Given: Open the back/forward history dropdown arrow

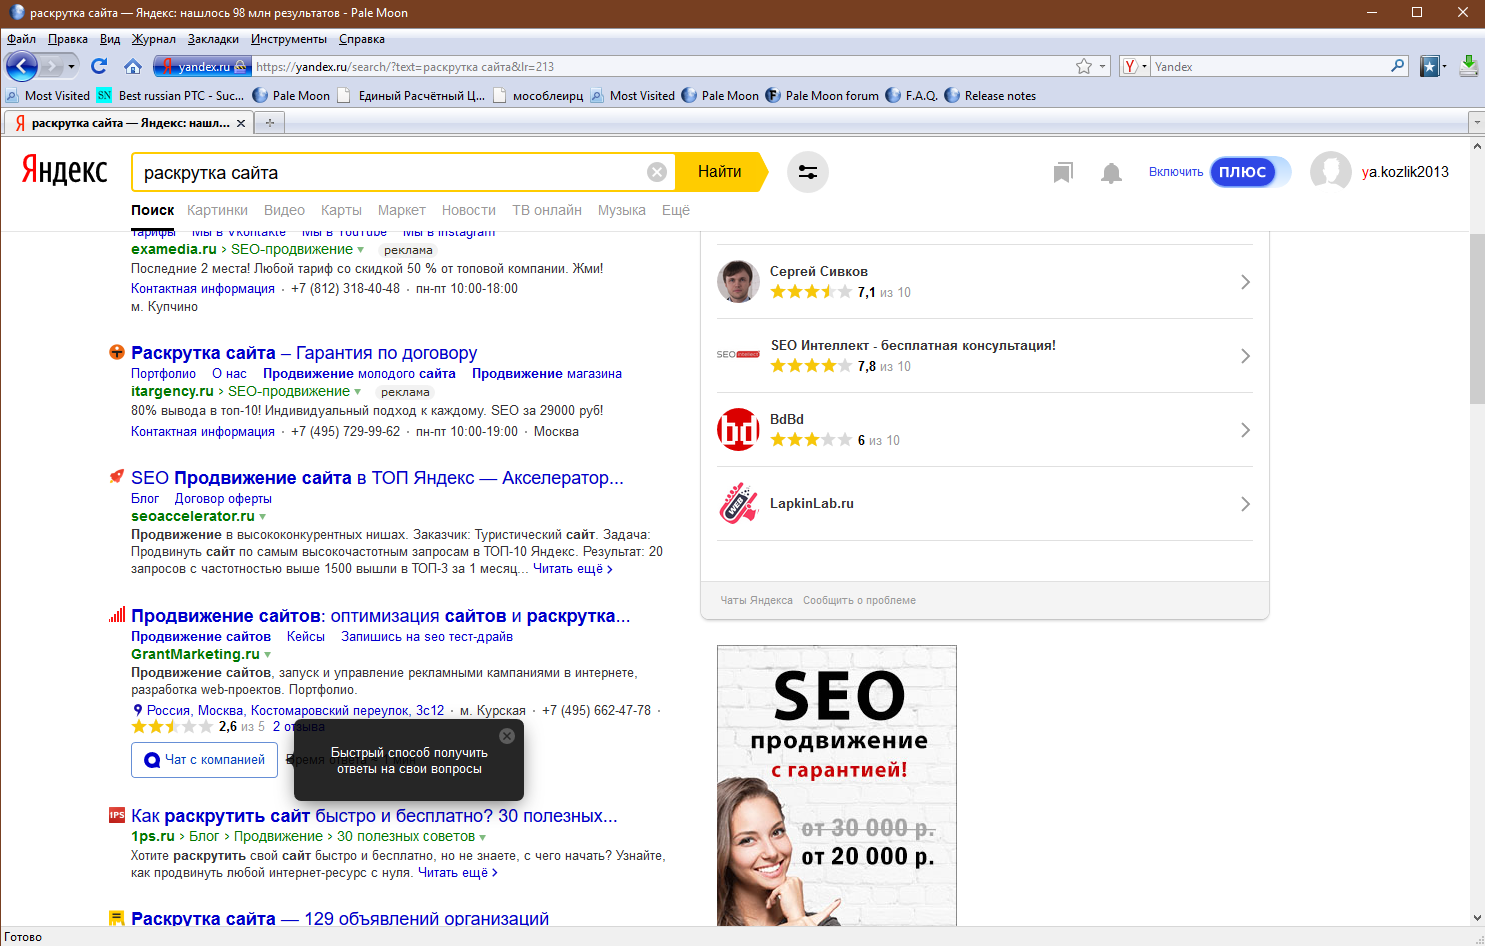Looking at the screenshot, I should pos(71,66).
